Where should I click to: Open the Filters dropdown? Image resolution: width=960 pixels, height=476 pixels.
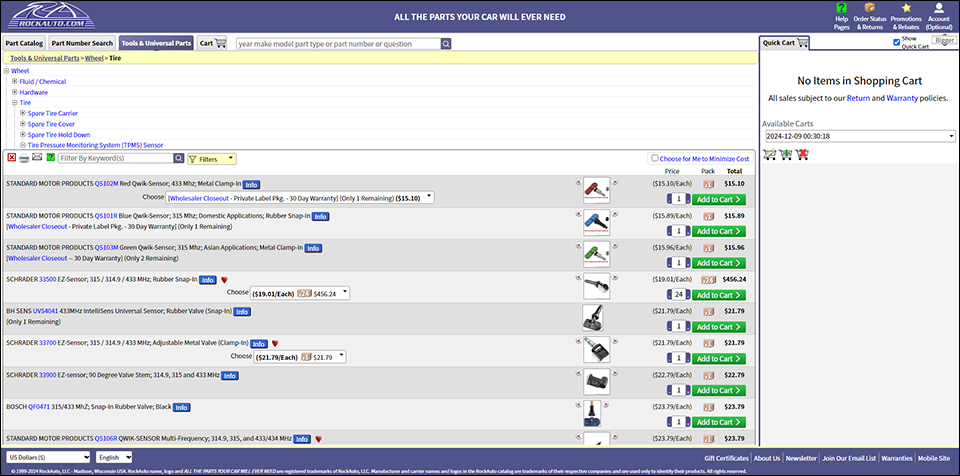212,159
